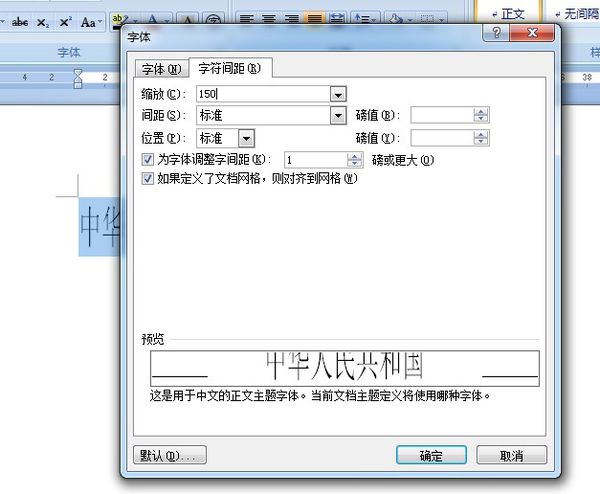Center the paragraph text
This screenshot has height=494, width=600.
(269, 19)
